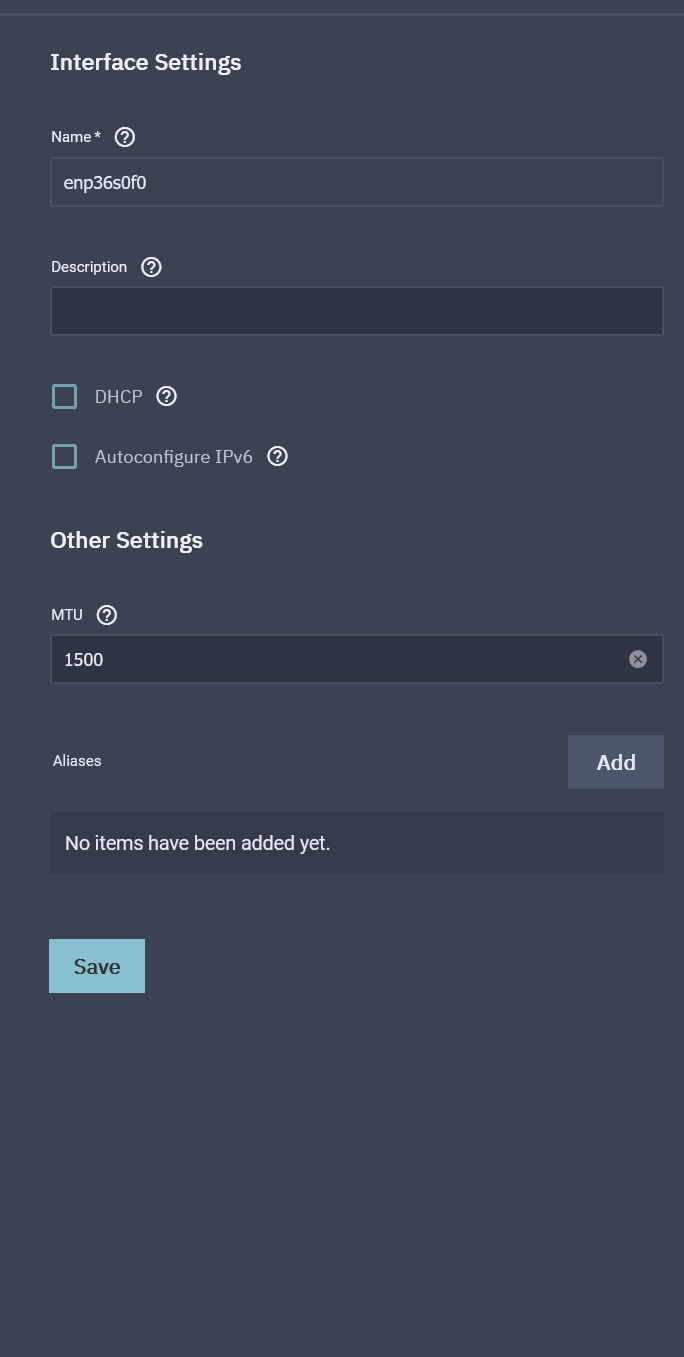Save the interface settings
The height and width of the screenshot is (1357, 684).
[x=97, y=966]
